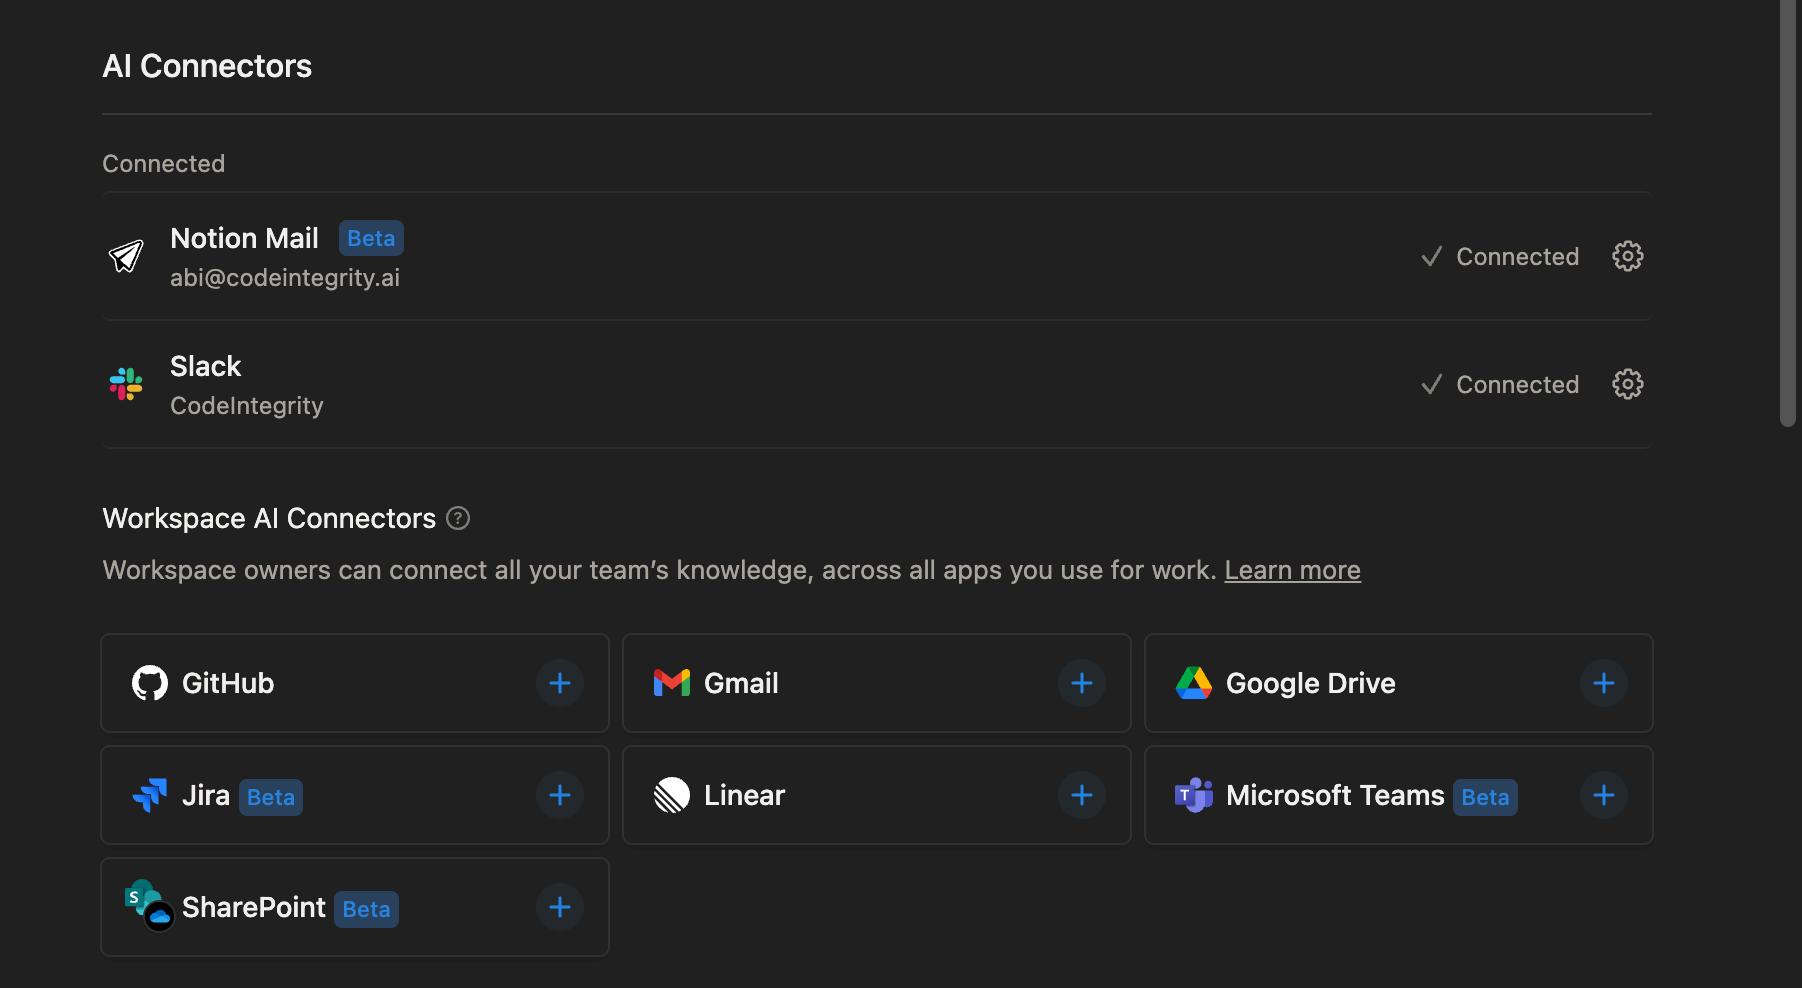Open Slack connector settings gear
1802x988 pixels.
pos(1627,384)
